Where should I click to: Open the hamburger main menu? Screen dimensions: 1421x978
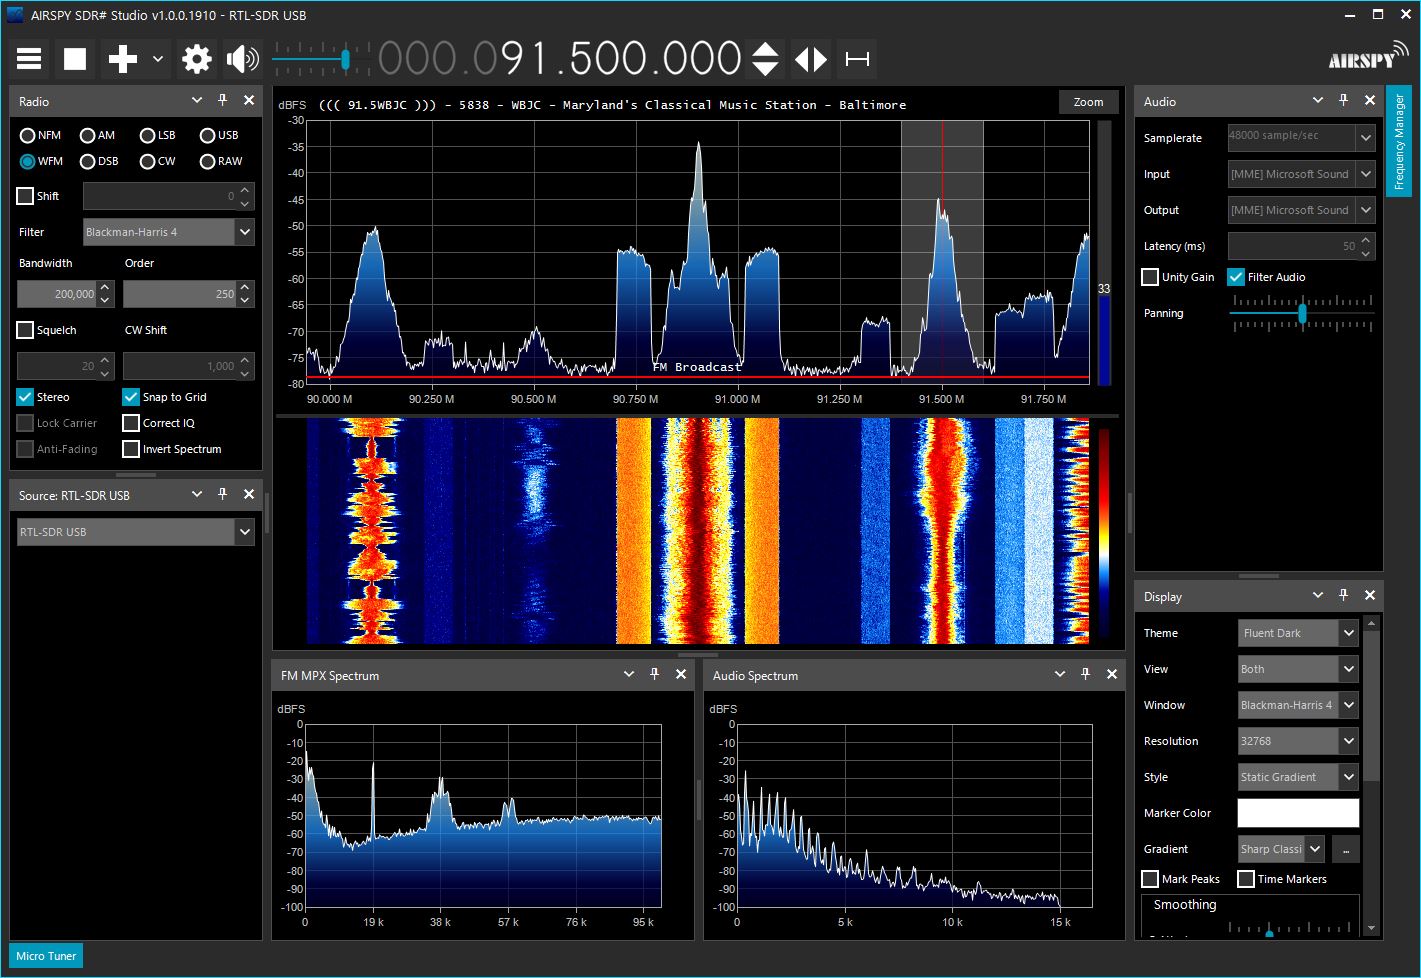(29, 59)
